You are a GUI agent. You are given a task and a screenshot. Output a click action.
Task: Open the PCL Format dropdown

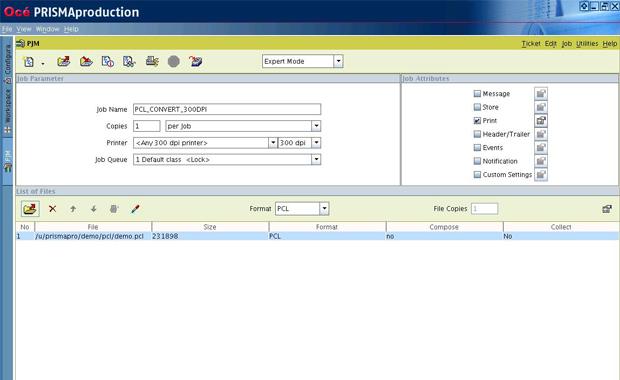(x=324, y=208)
